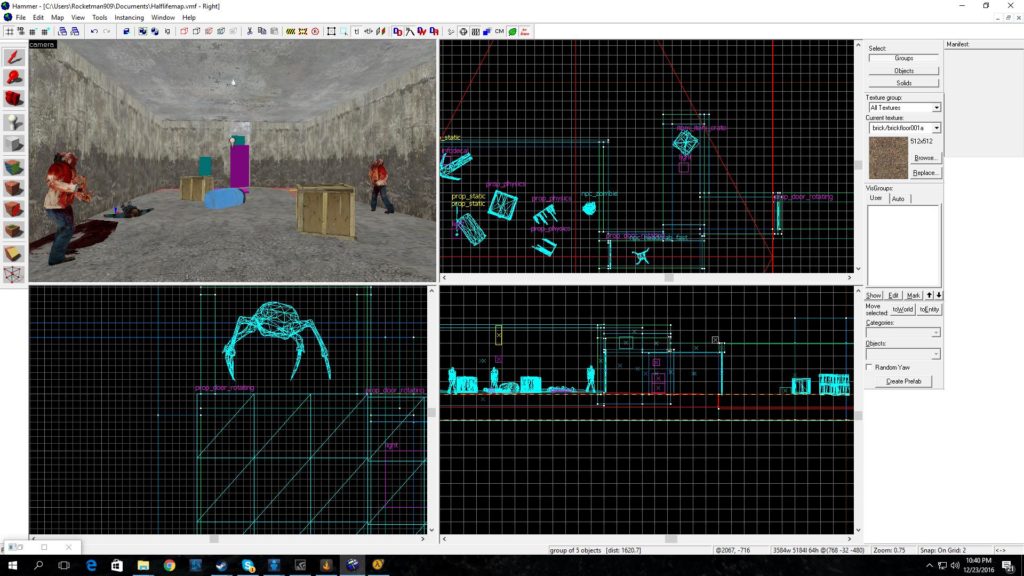Click the Select Groups button
1024x576 pixels.
903,58
